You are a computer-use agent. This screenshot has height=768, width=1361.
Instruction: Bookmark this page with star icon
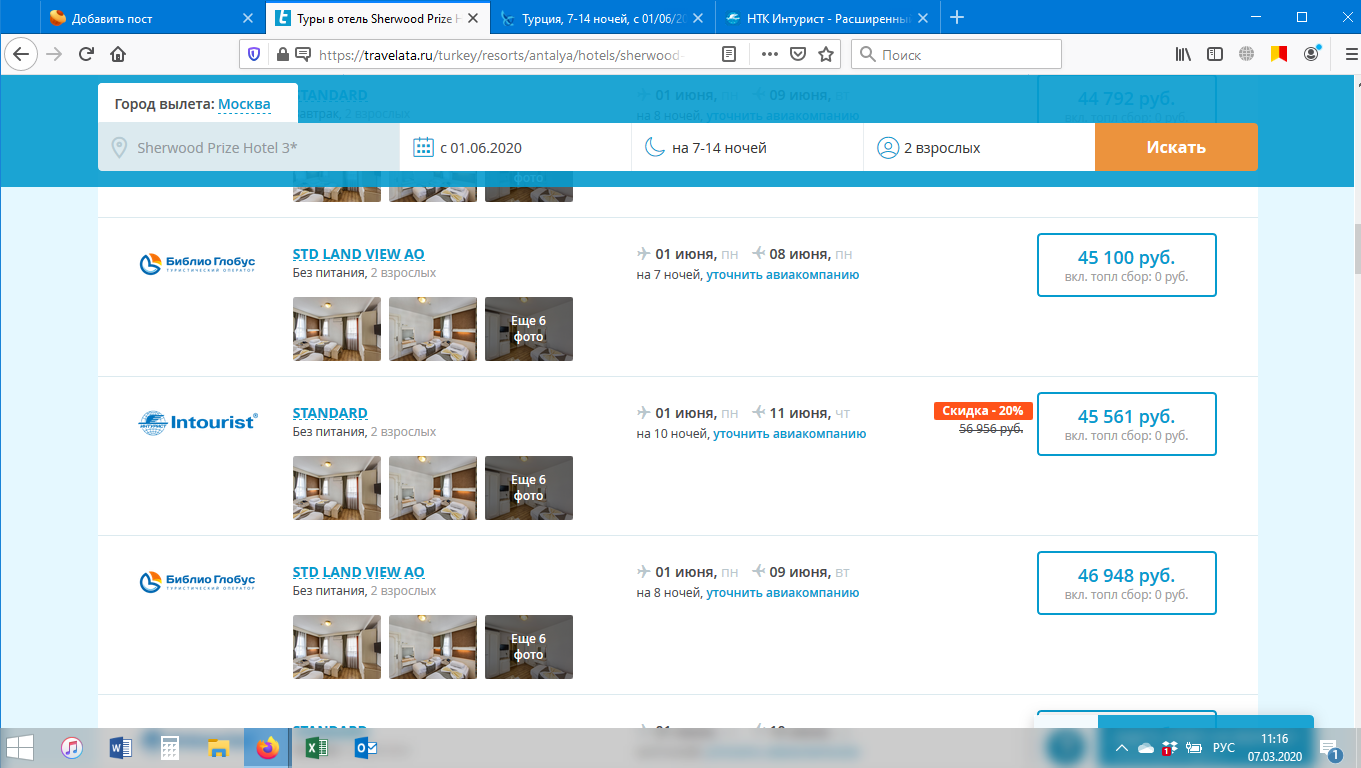point(826,54)
